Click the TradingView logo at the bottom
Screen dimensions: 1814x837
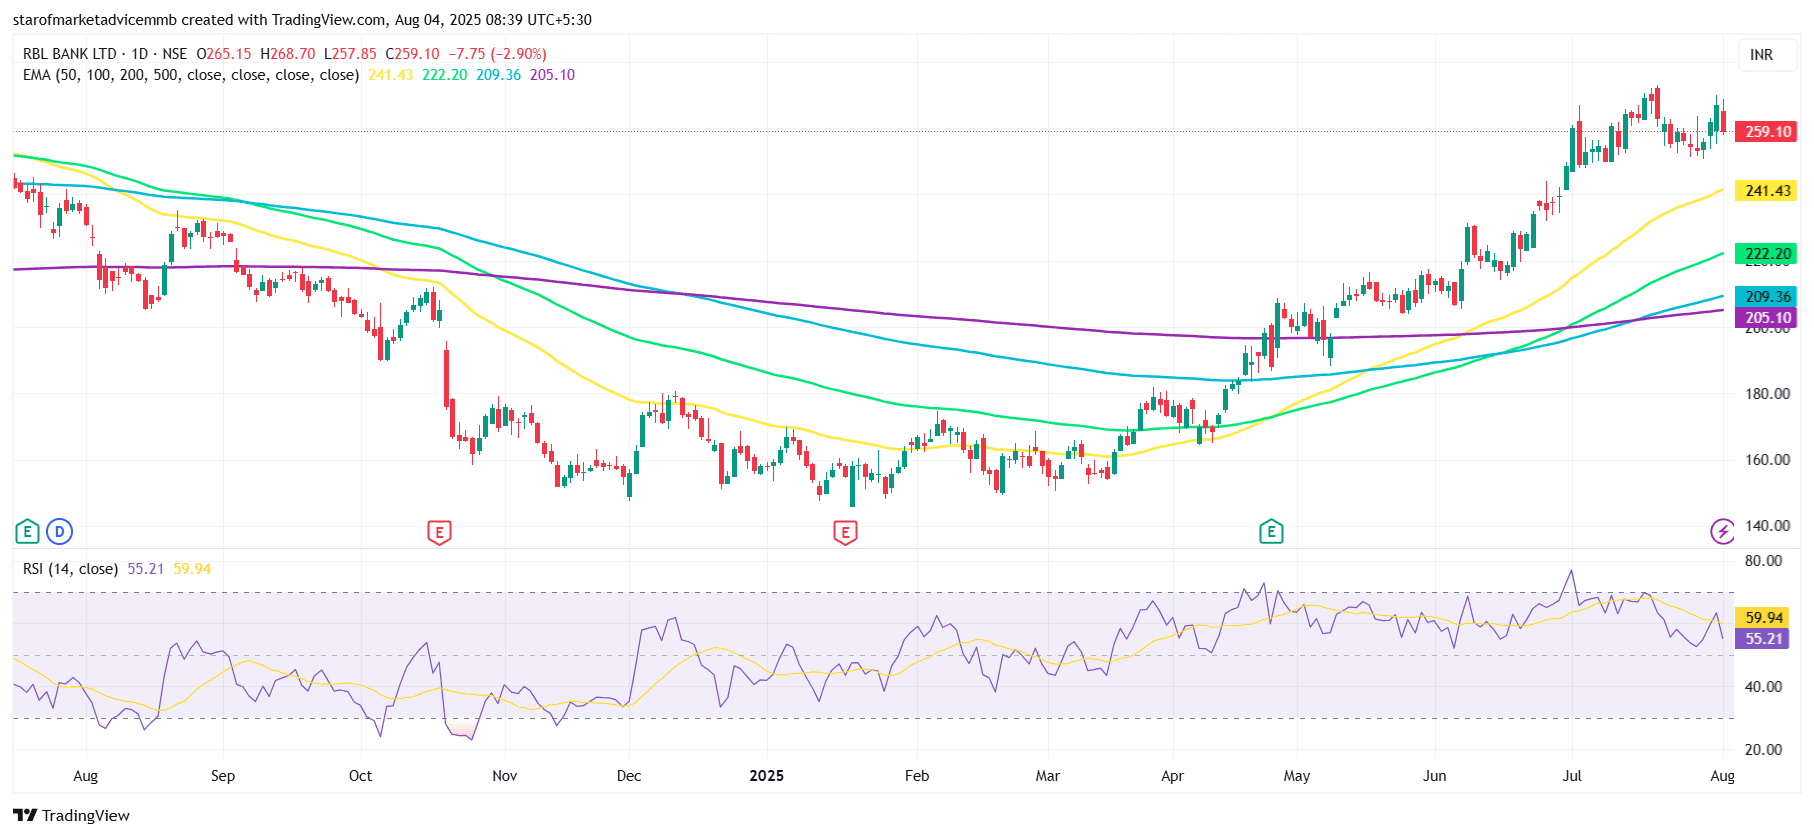[71, 815]
